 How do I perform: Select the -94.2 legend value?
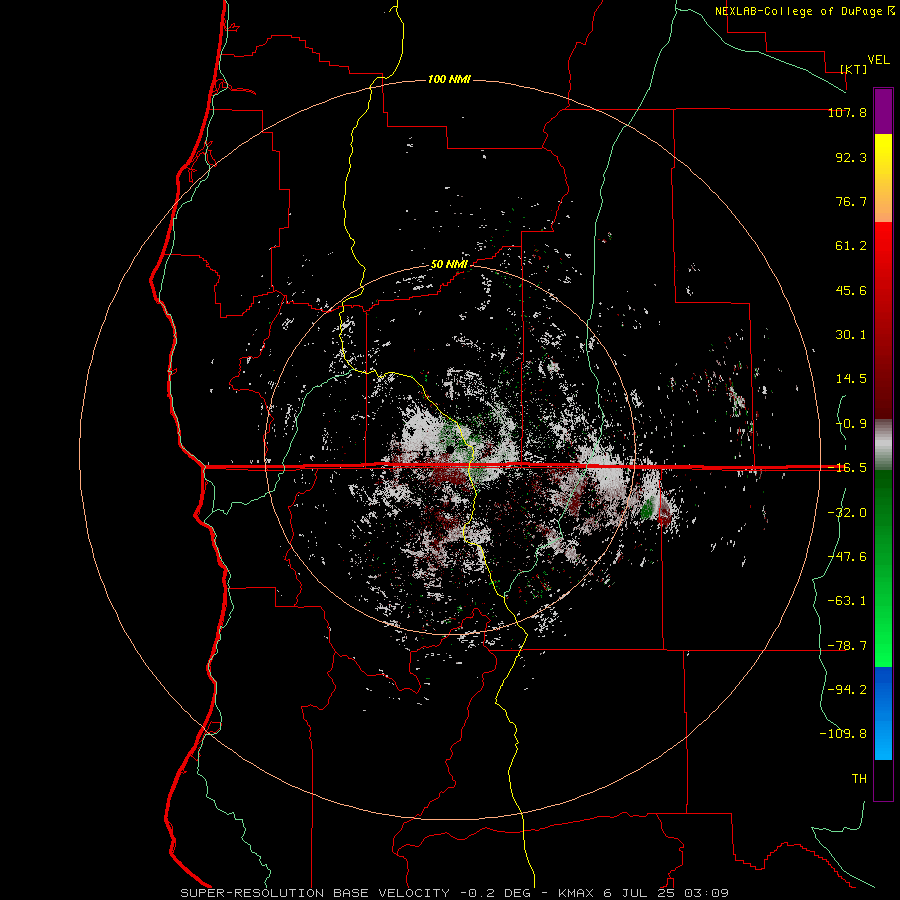[x=847, y=690]
